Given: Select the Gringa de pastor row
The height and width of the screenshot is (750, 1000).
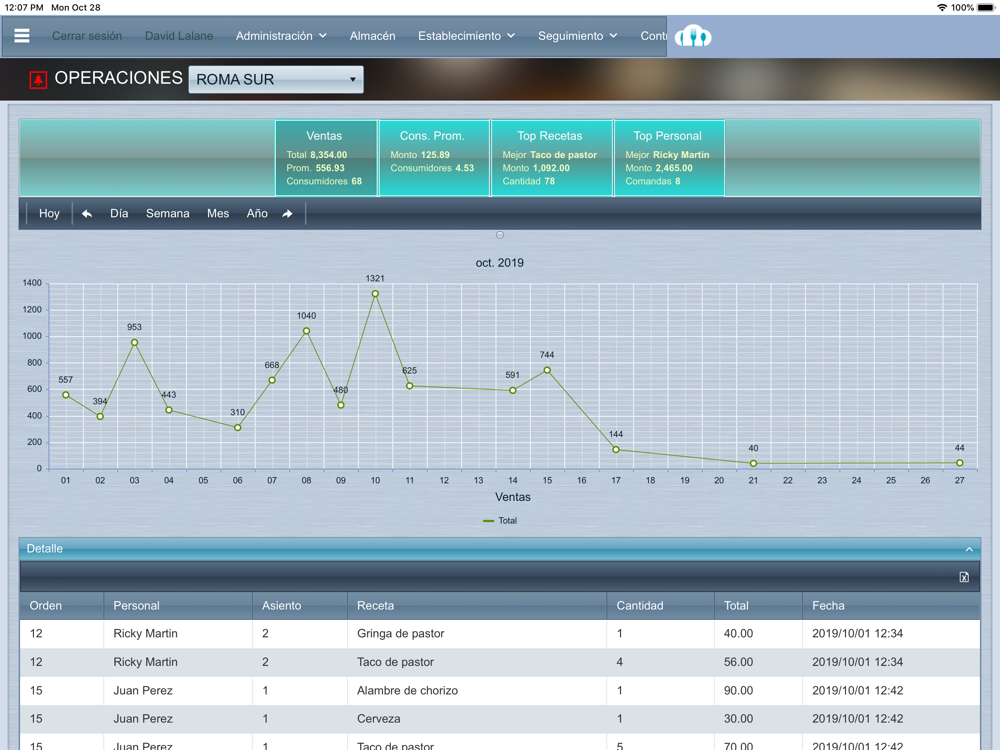Looking at the screenshot, I should (500, 634).
